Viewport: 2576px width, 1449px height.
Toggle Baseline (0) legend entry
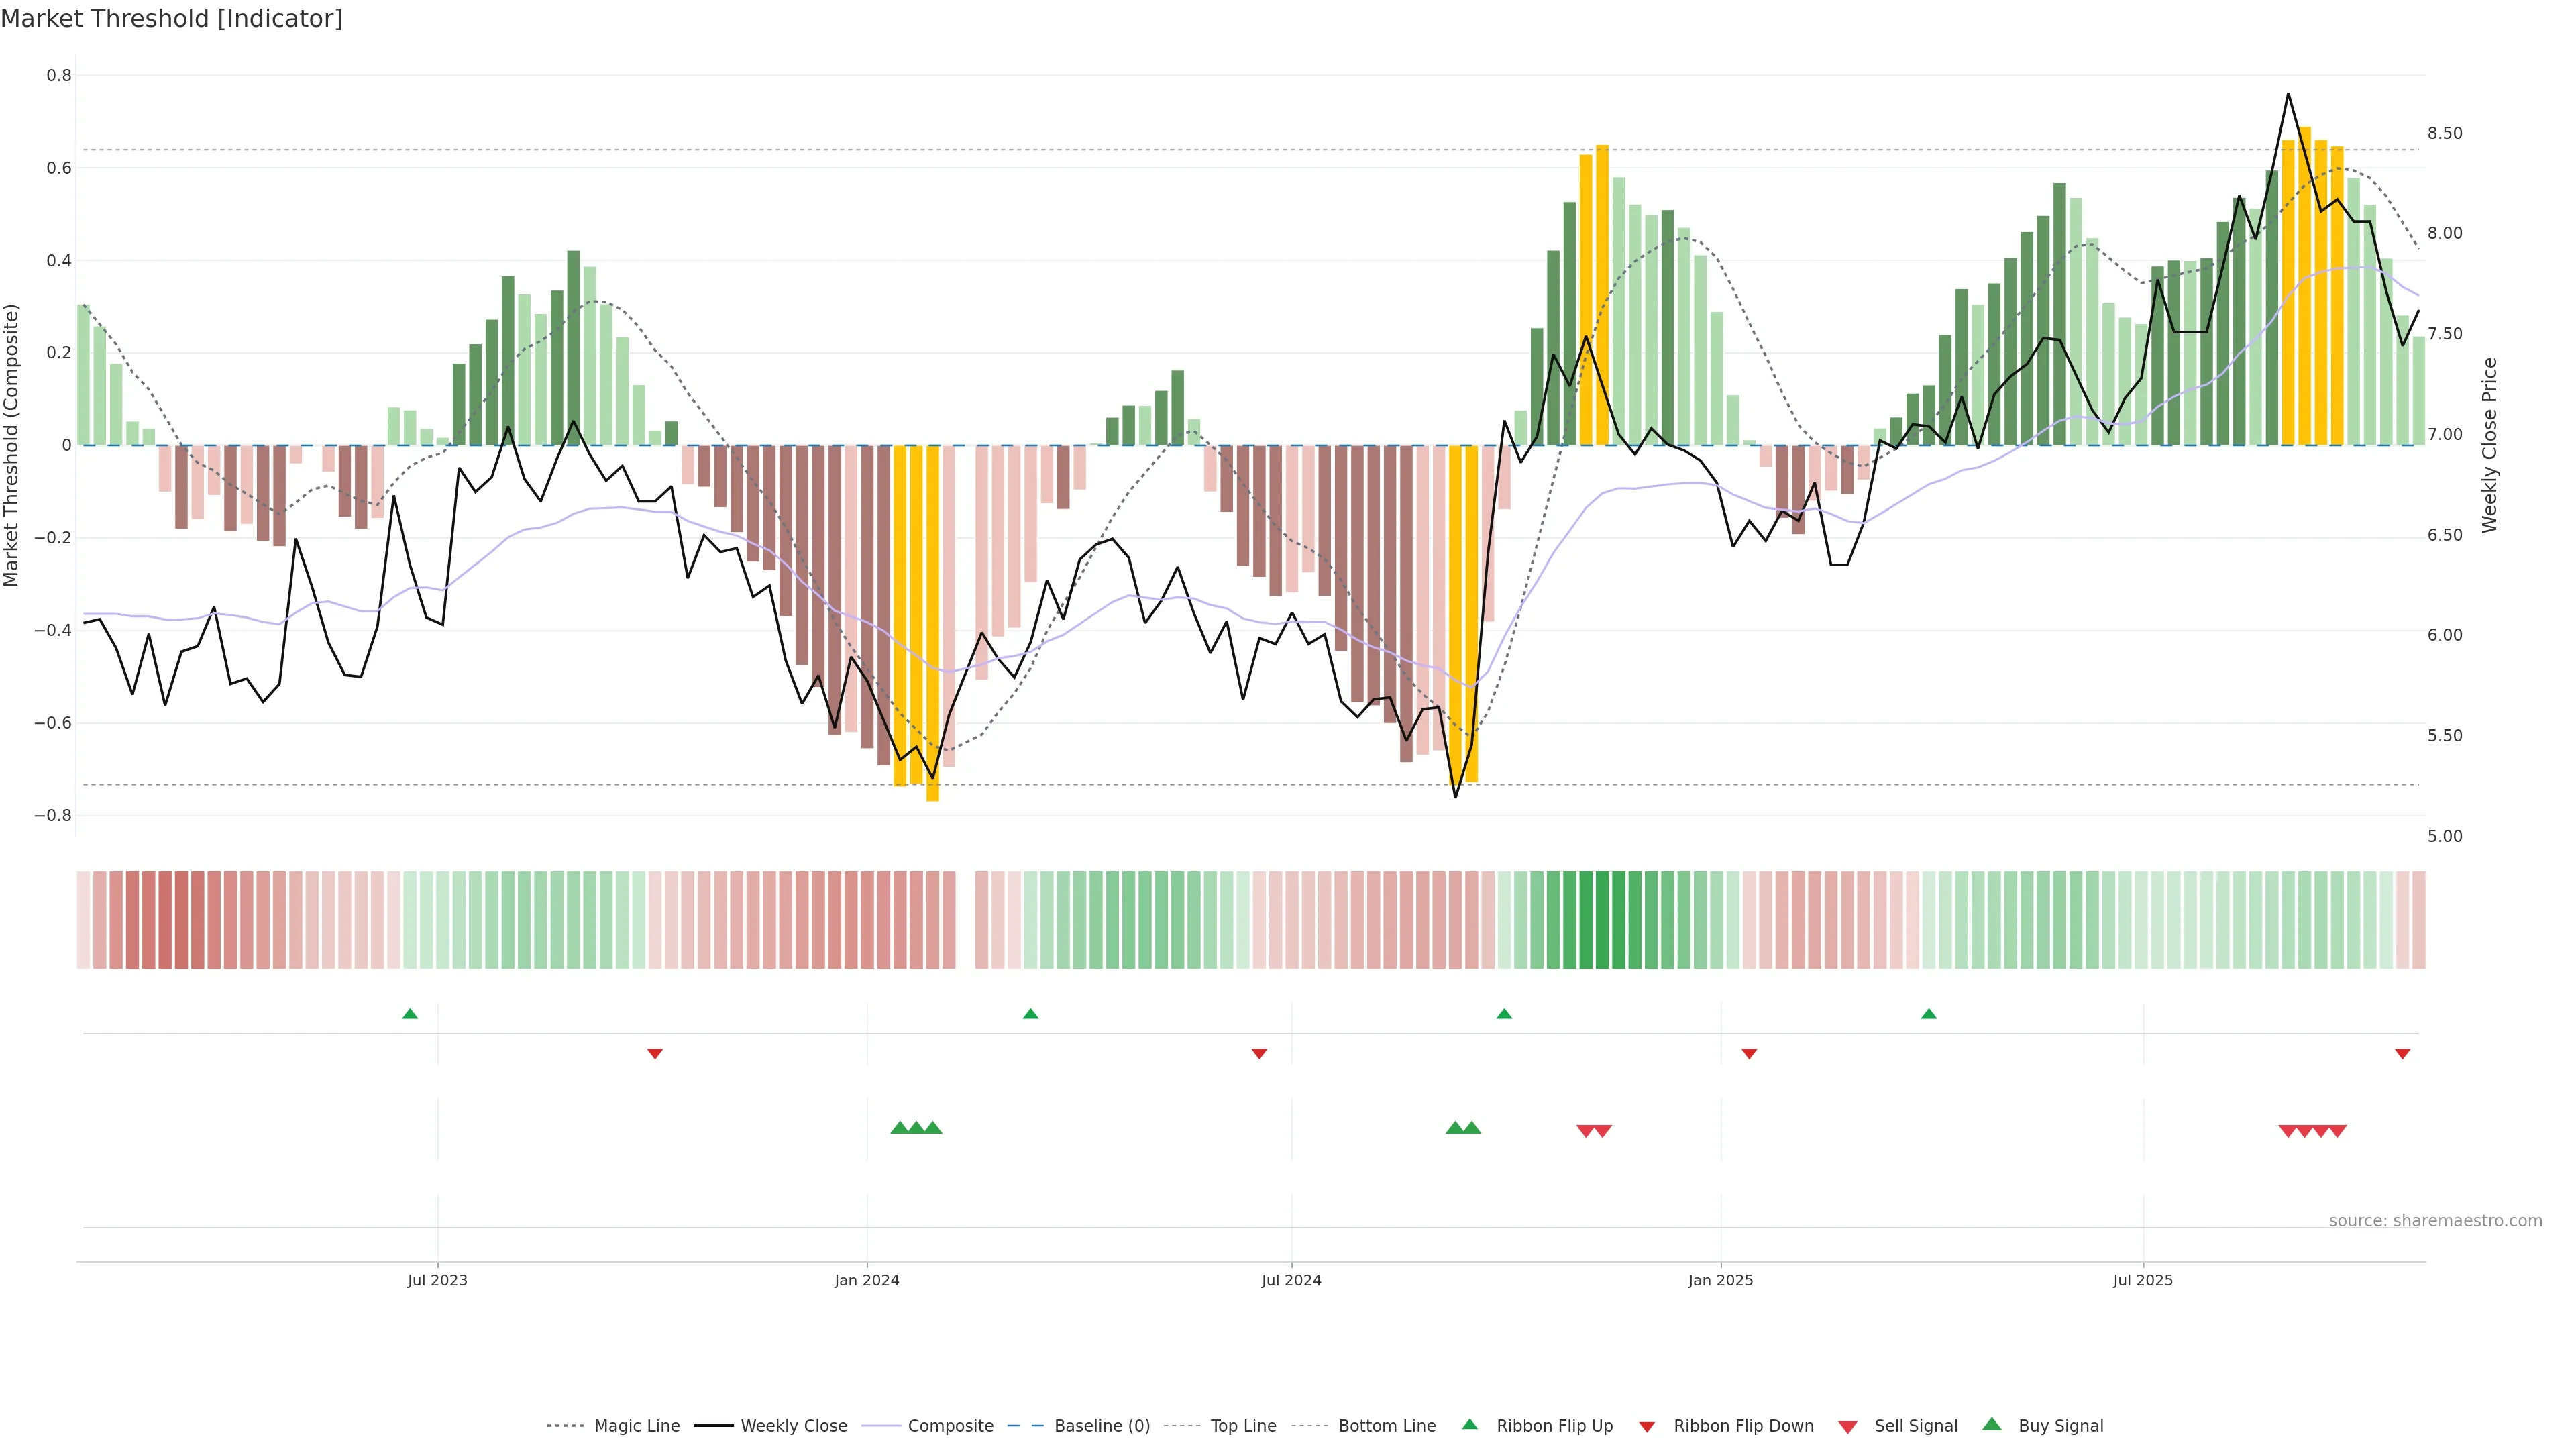1102,1426
